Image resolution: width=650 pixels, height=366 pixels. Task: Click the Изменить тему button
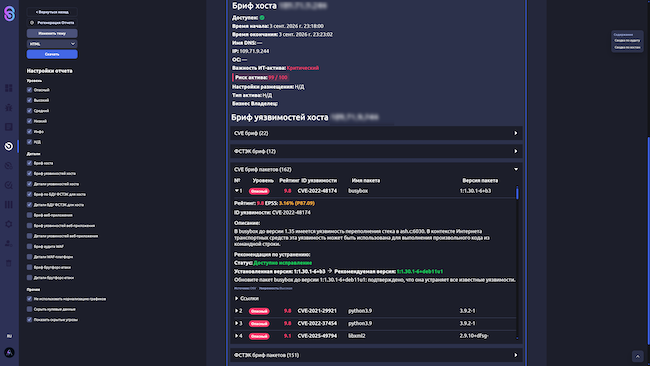52,33
